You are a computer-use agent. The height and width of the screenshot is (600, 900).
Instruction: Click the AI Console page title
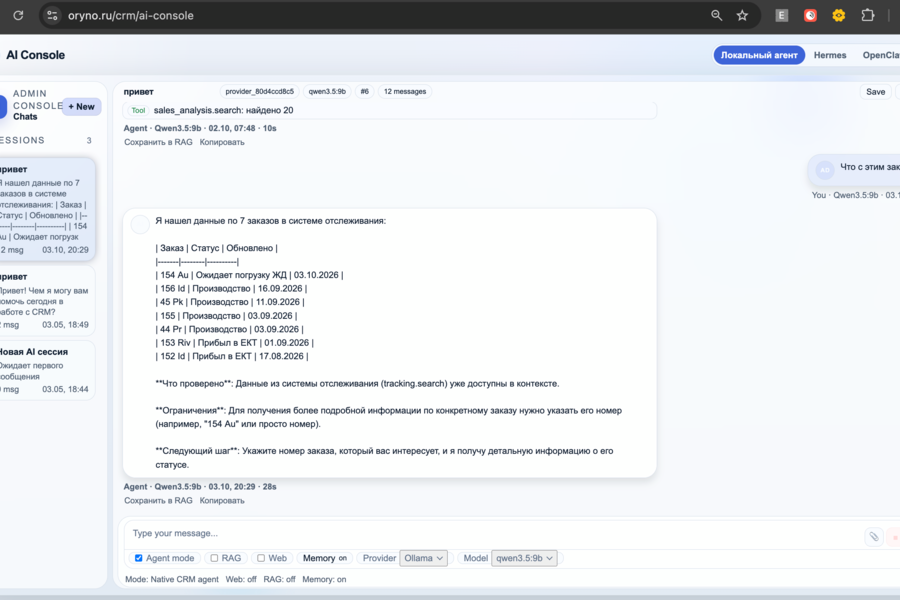coord(36,55)
